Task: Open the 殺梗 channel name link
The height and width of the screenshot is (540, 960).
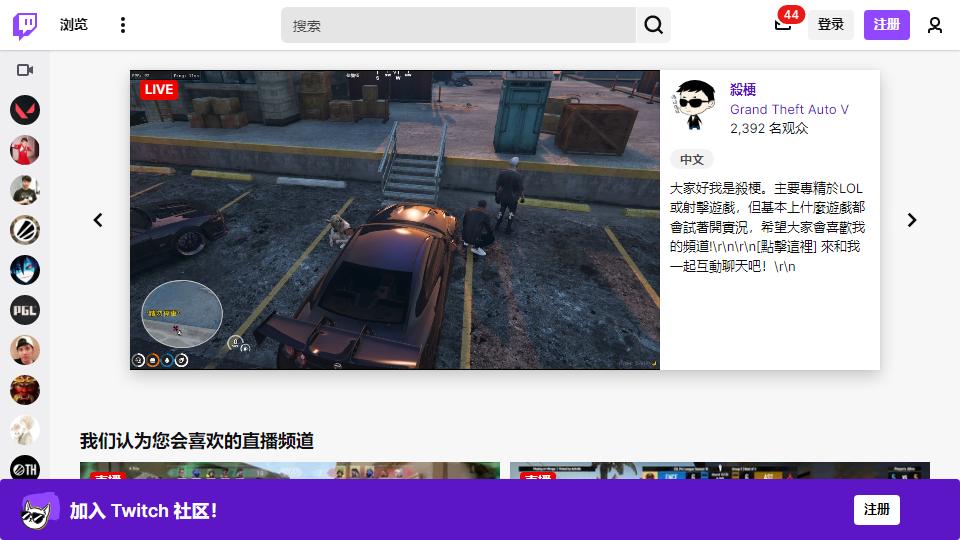Action: tap(743, 89)
